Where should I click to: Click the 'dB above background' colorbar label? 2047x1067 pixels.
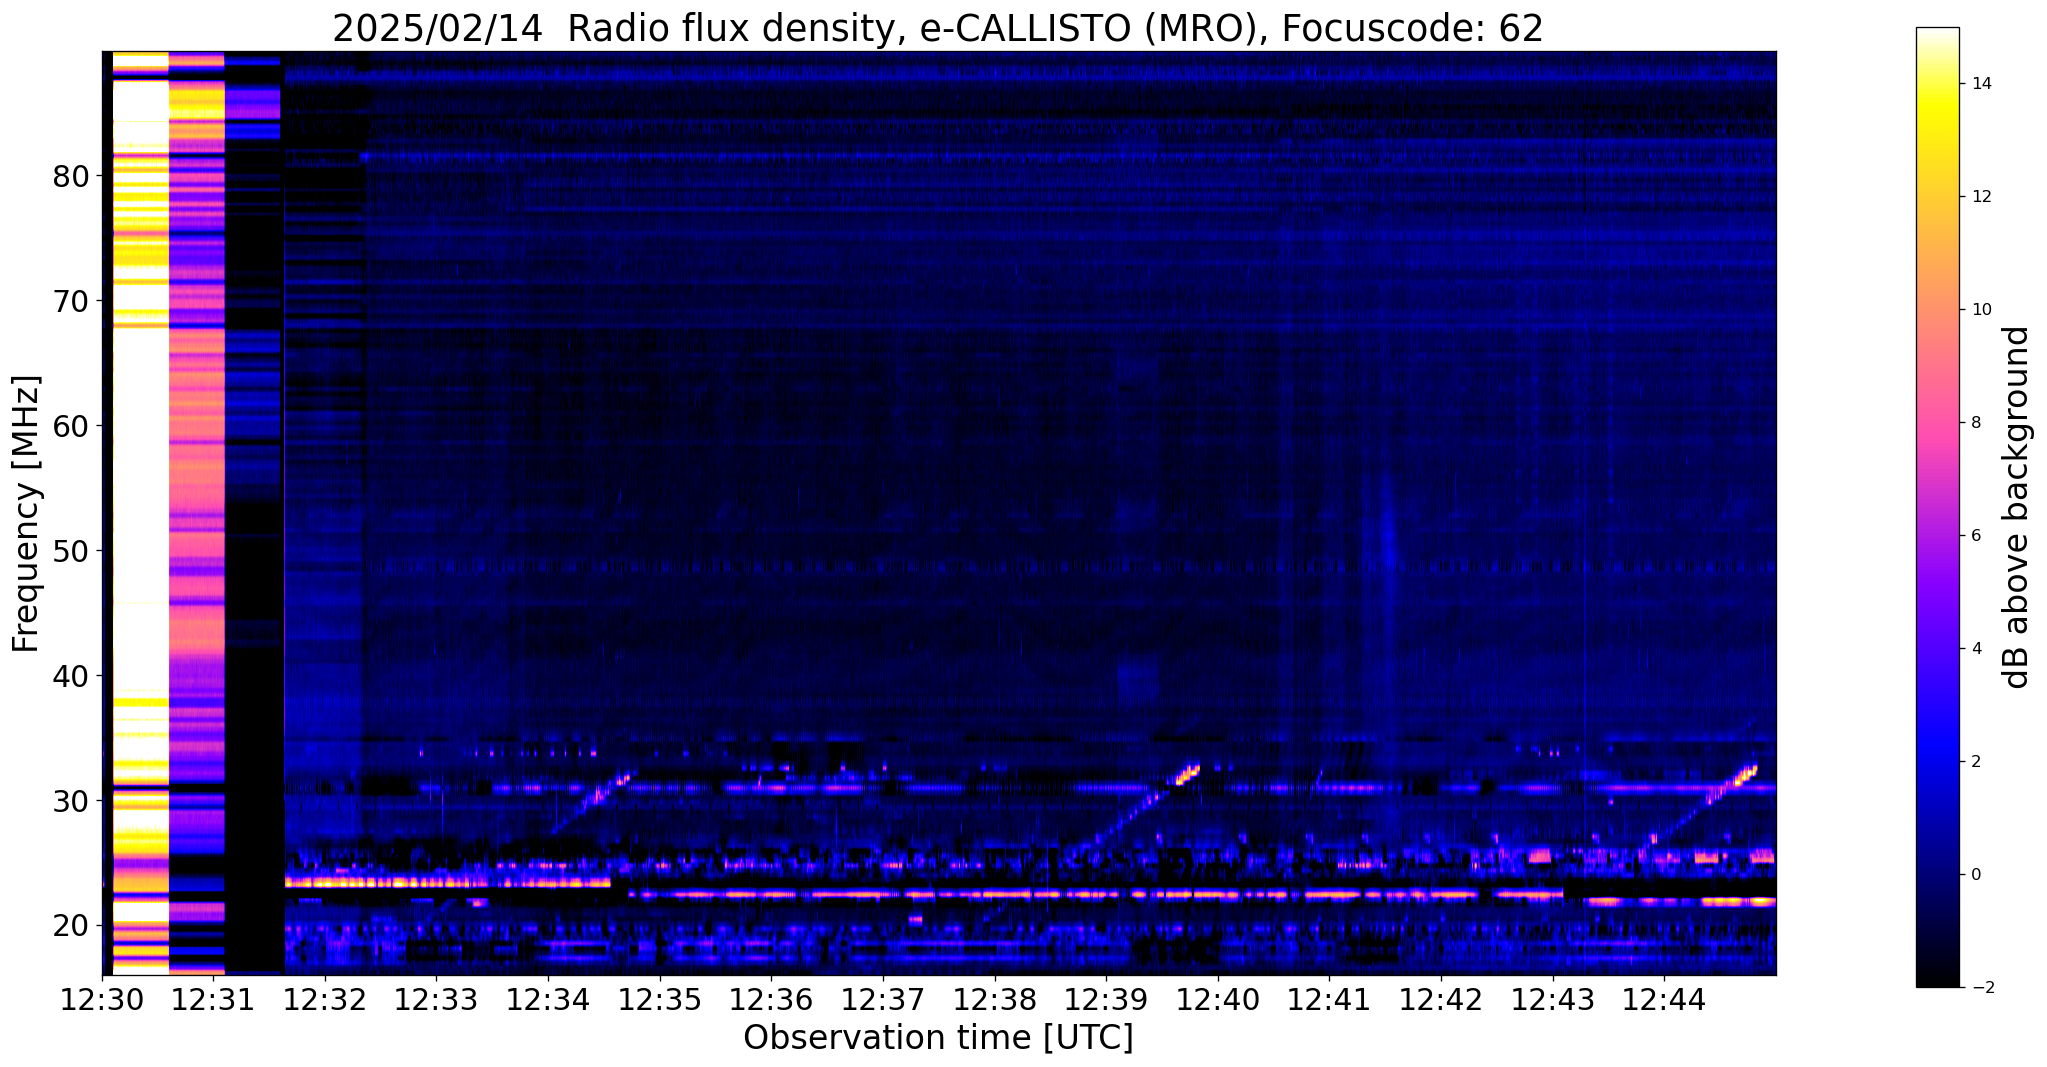[x=2017, y=507]
